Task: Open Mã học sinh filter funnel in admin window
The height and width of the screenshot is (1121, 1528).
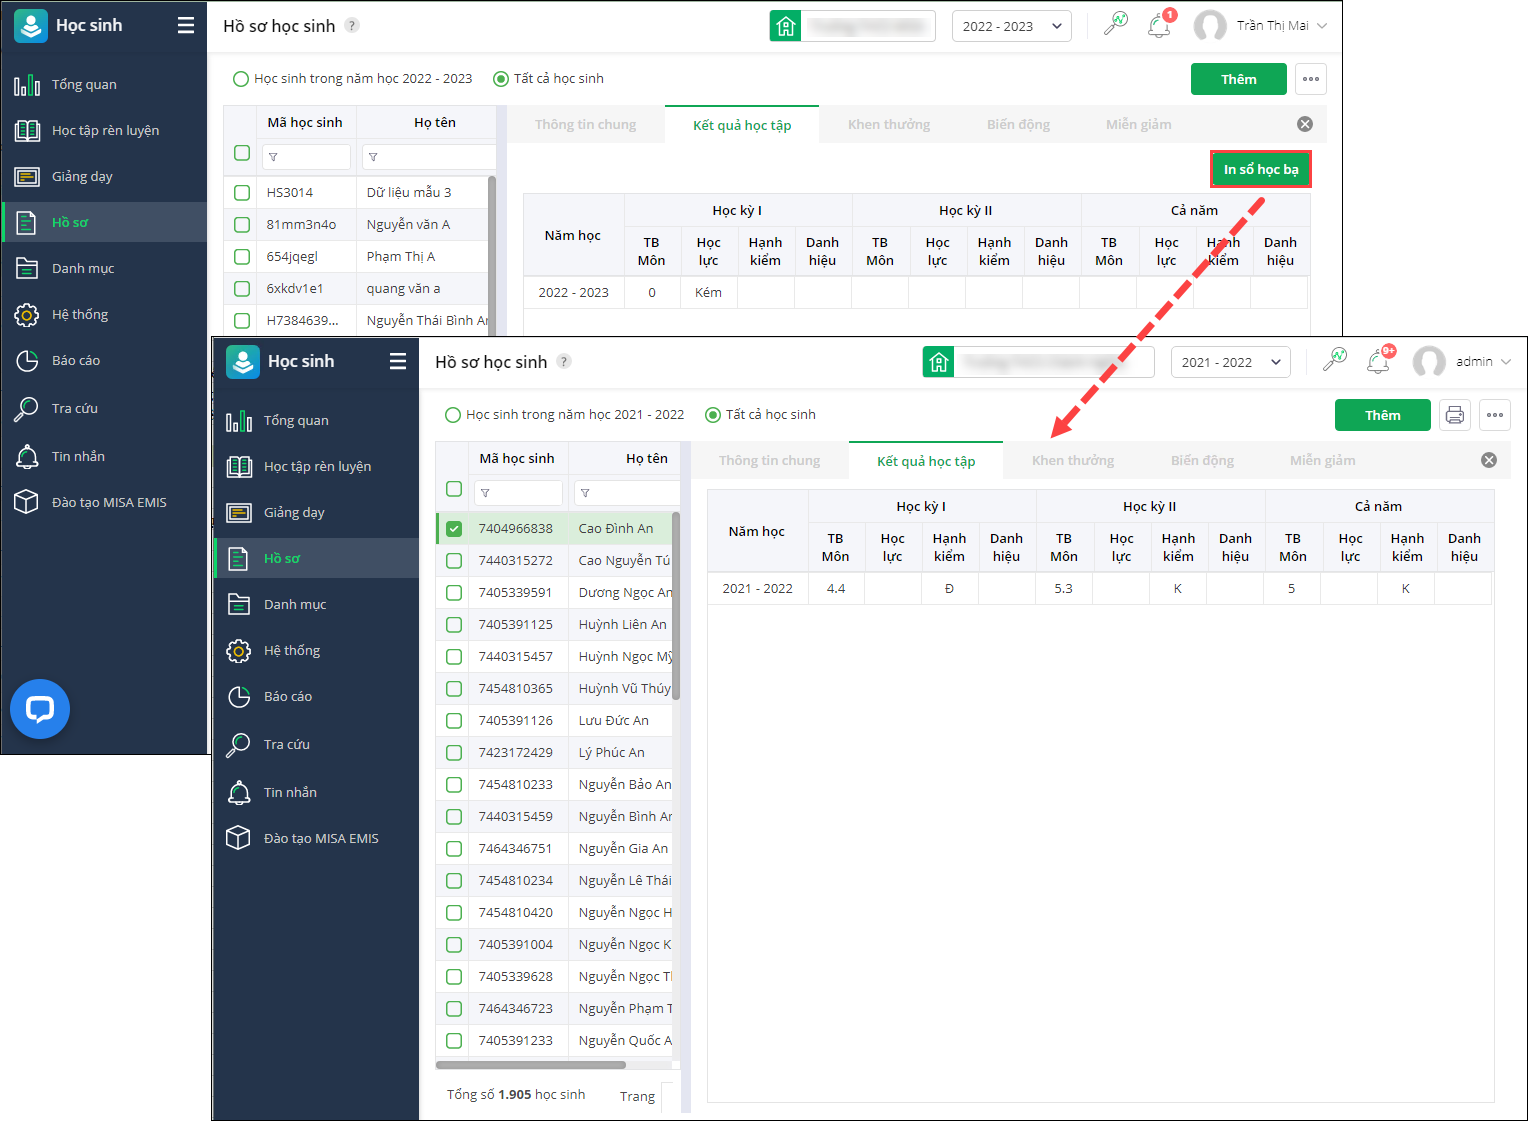Action: point(485,493)
